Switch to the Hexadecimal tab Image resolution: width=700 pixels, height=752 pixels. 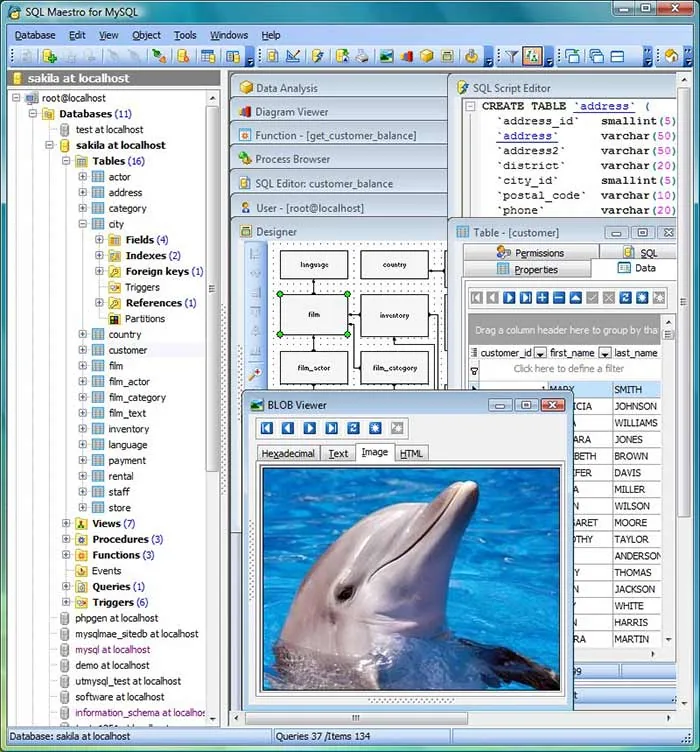point(288,453)
